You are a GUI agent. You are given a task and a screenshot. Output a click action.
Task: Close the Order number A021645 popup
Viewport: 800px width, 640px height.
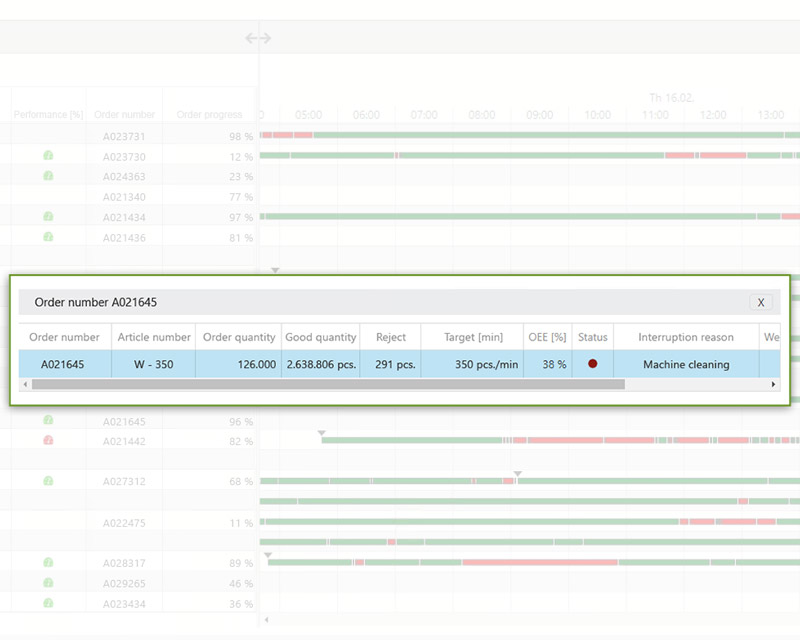tap(760, 302)
